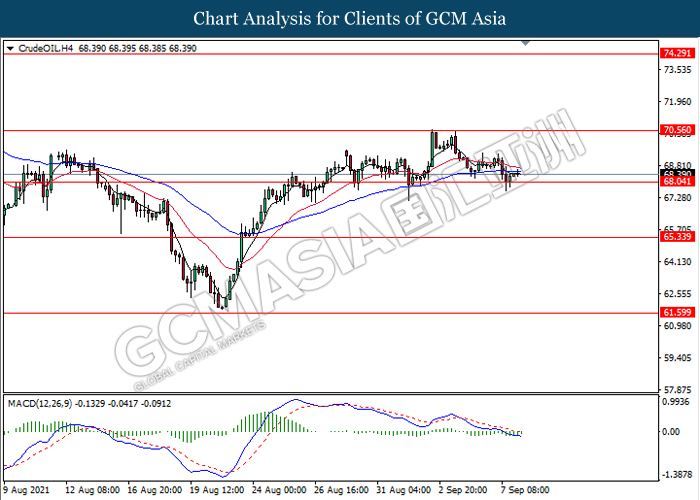Screen dimensions: 700x500
Task: Click the 2 Sep 20:00 date label
Action: click(x=463, y=490)
